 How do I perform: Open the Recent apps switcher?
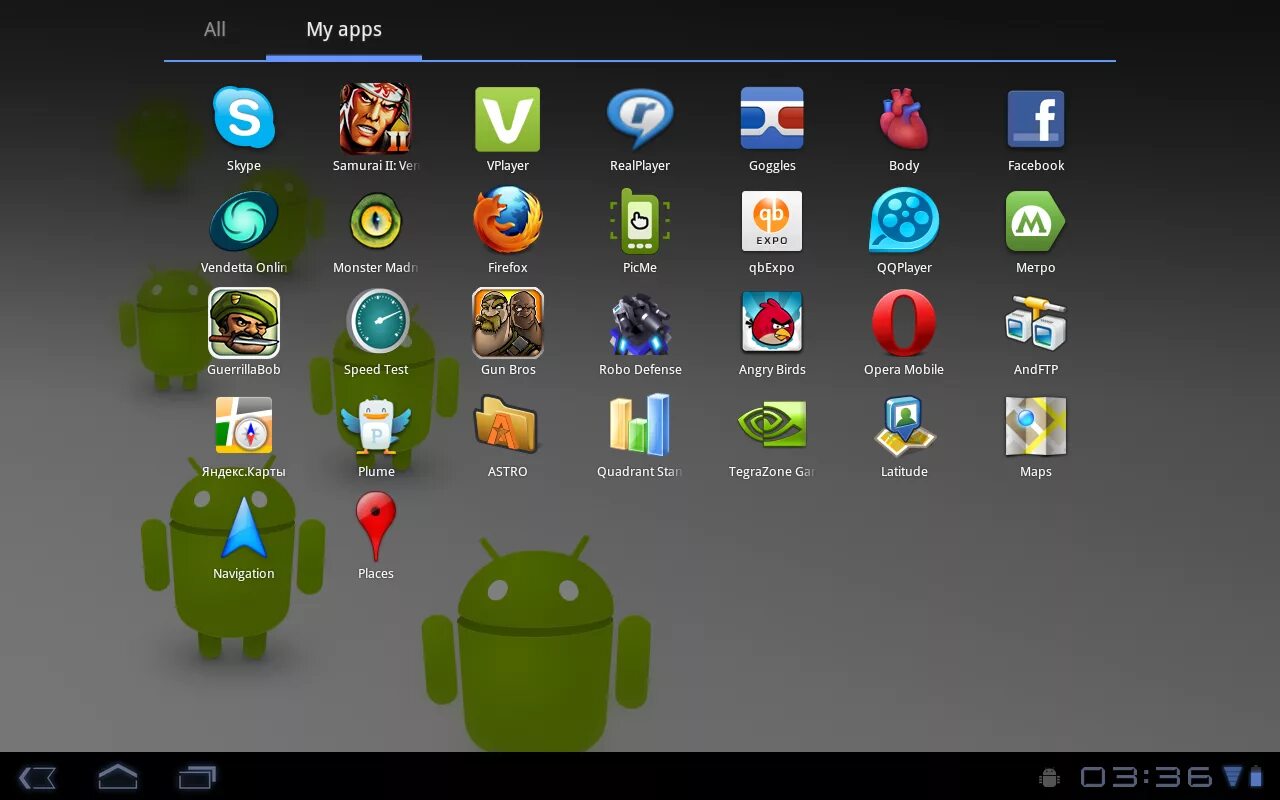click(197, 777)
